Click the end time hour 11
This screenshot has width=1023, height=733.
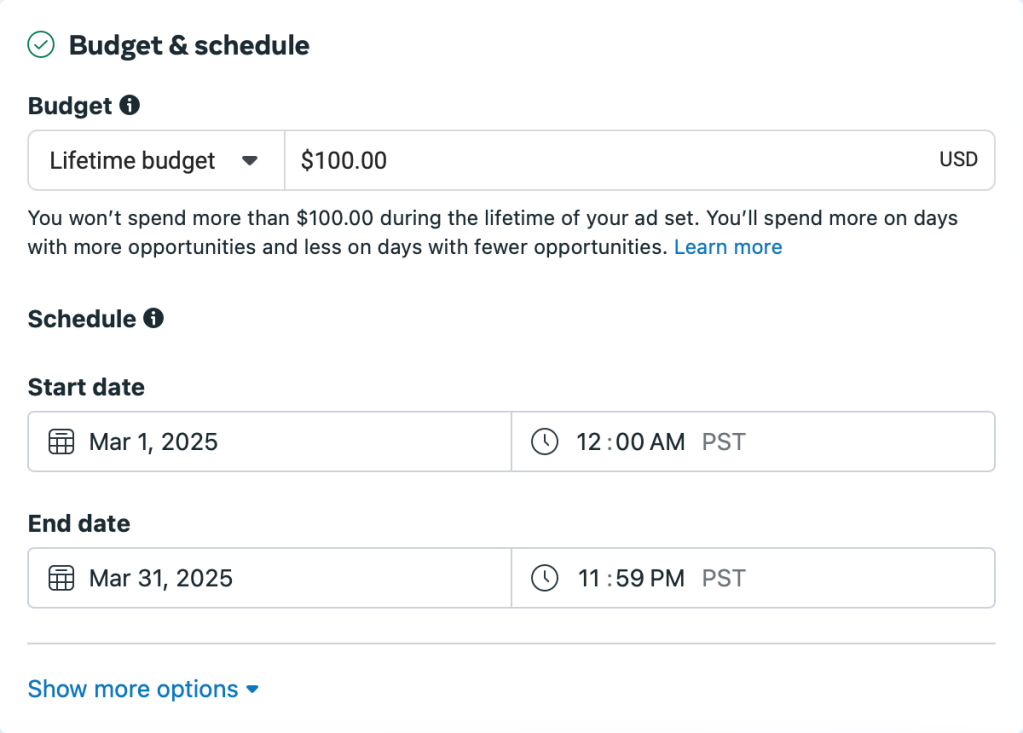tap(588, 578)
